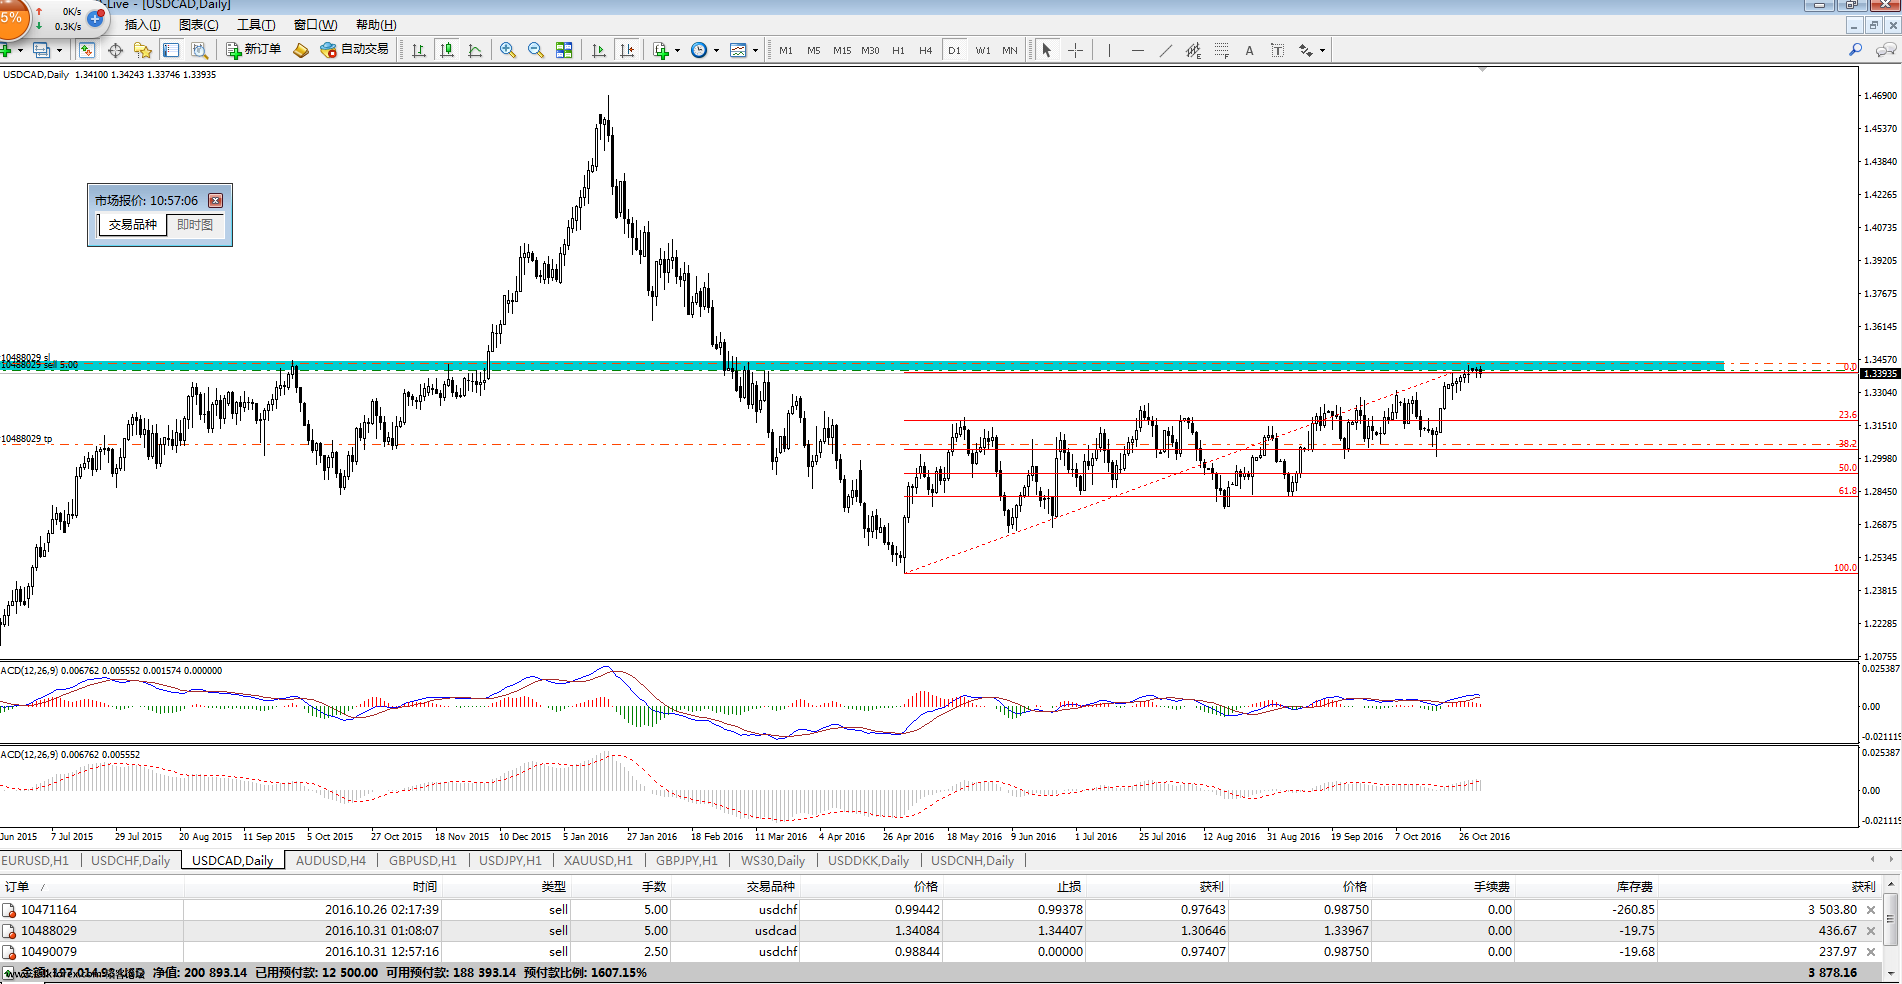The height and width of the screenshot is (984, 1902).
Task: Select the D1 timeframe button
Action: [x=954, y=50]
